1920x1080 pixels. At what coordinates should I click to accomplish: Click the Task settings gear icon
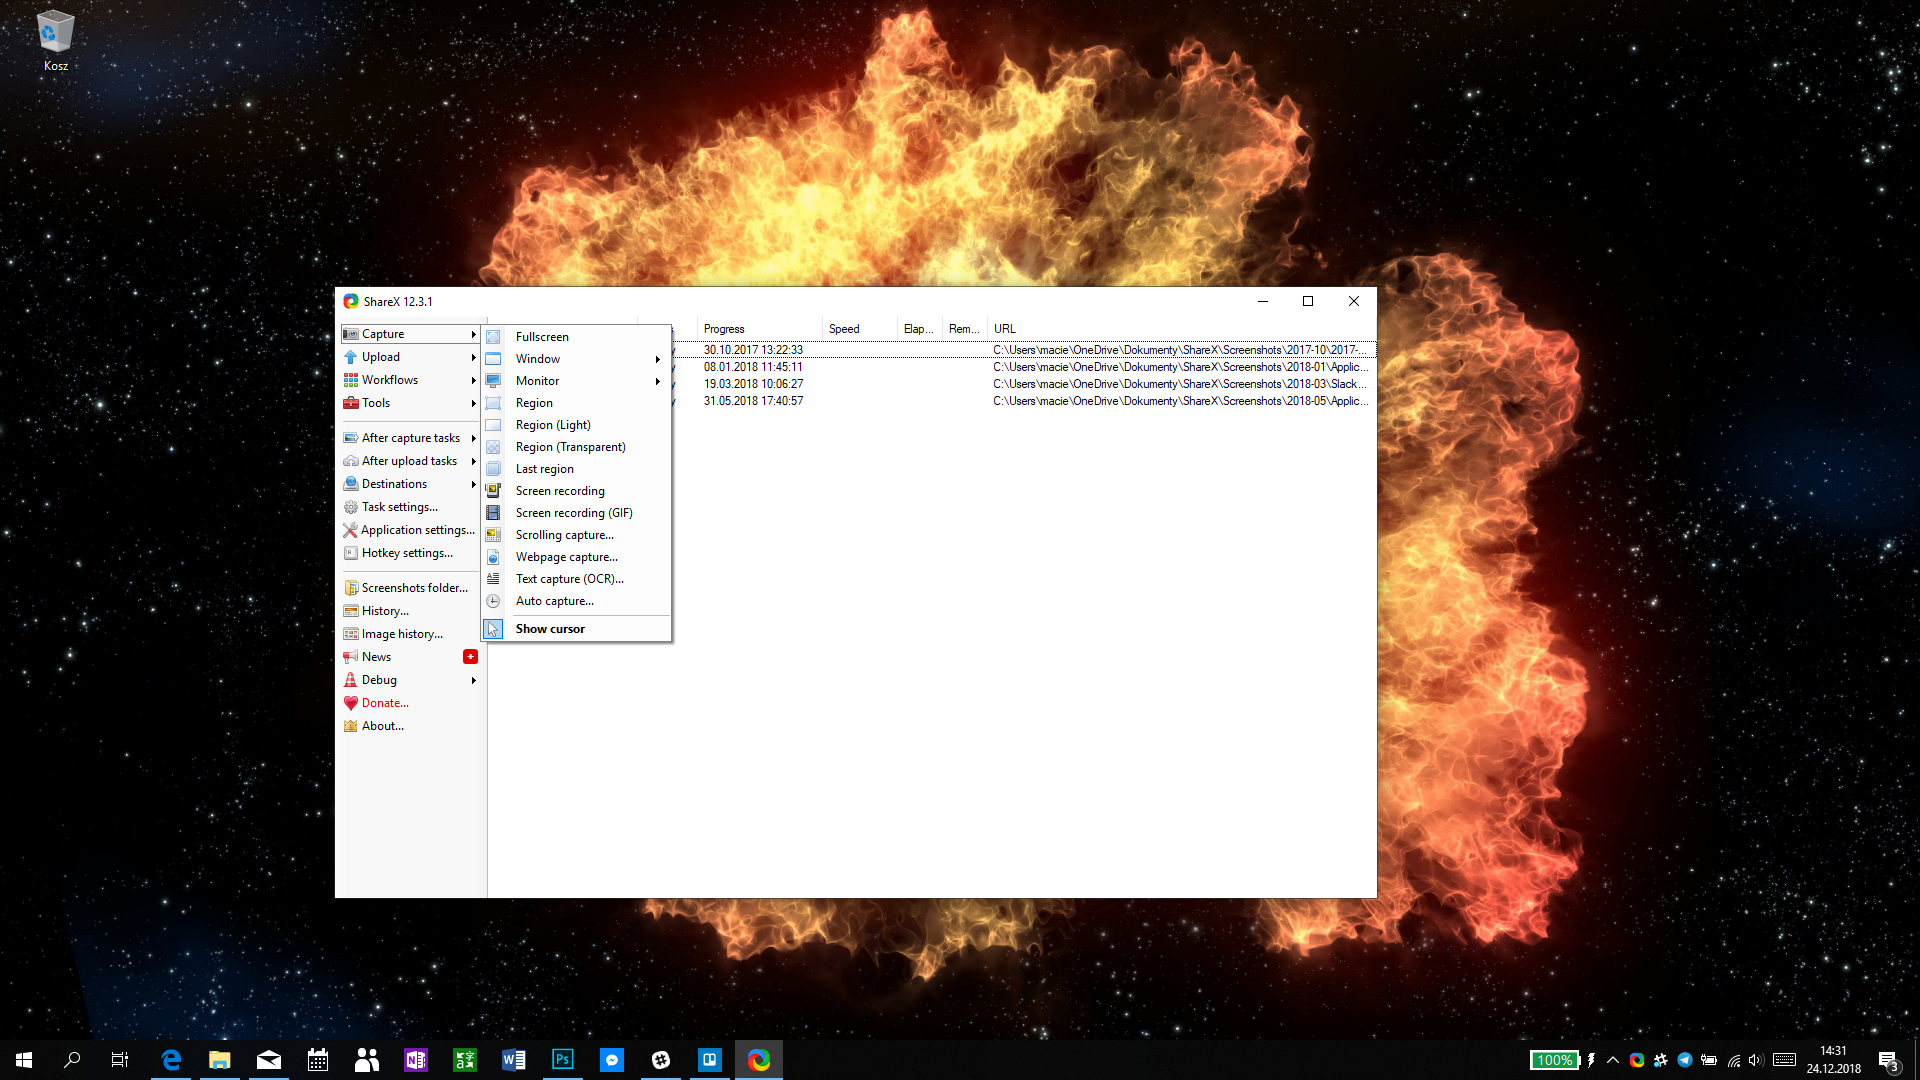point(351,507)
